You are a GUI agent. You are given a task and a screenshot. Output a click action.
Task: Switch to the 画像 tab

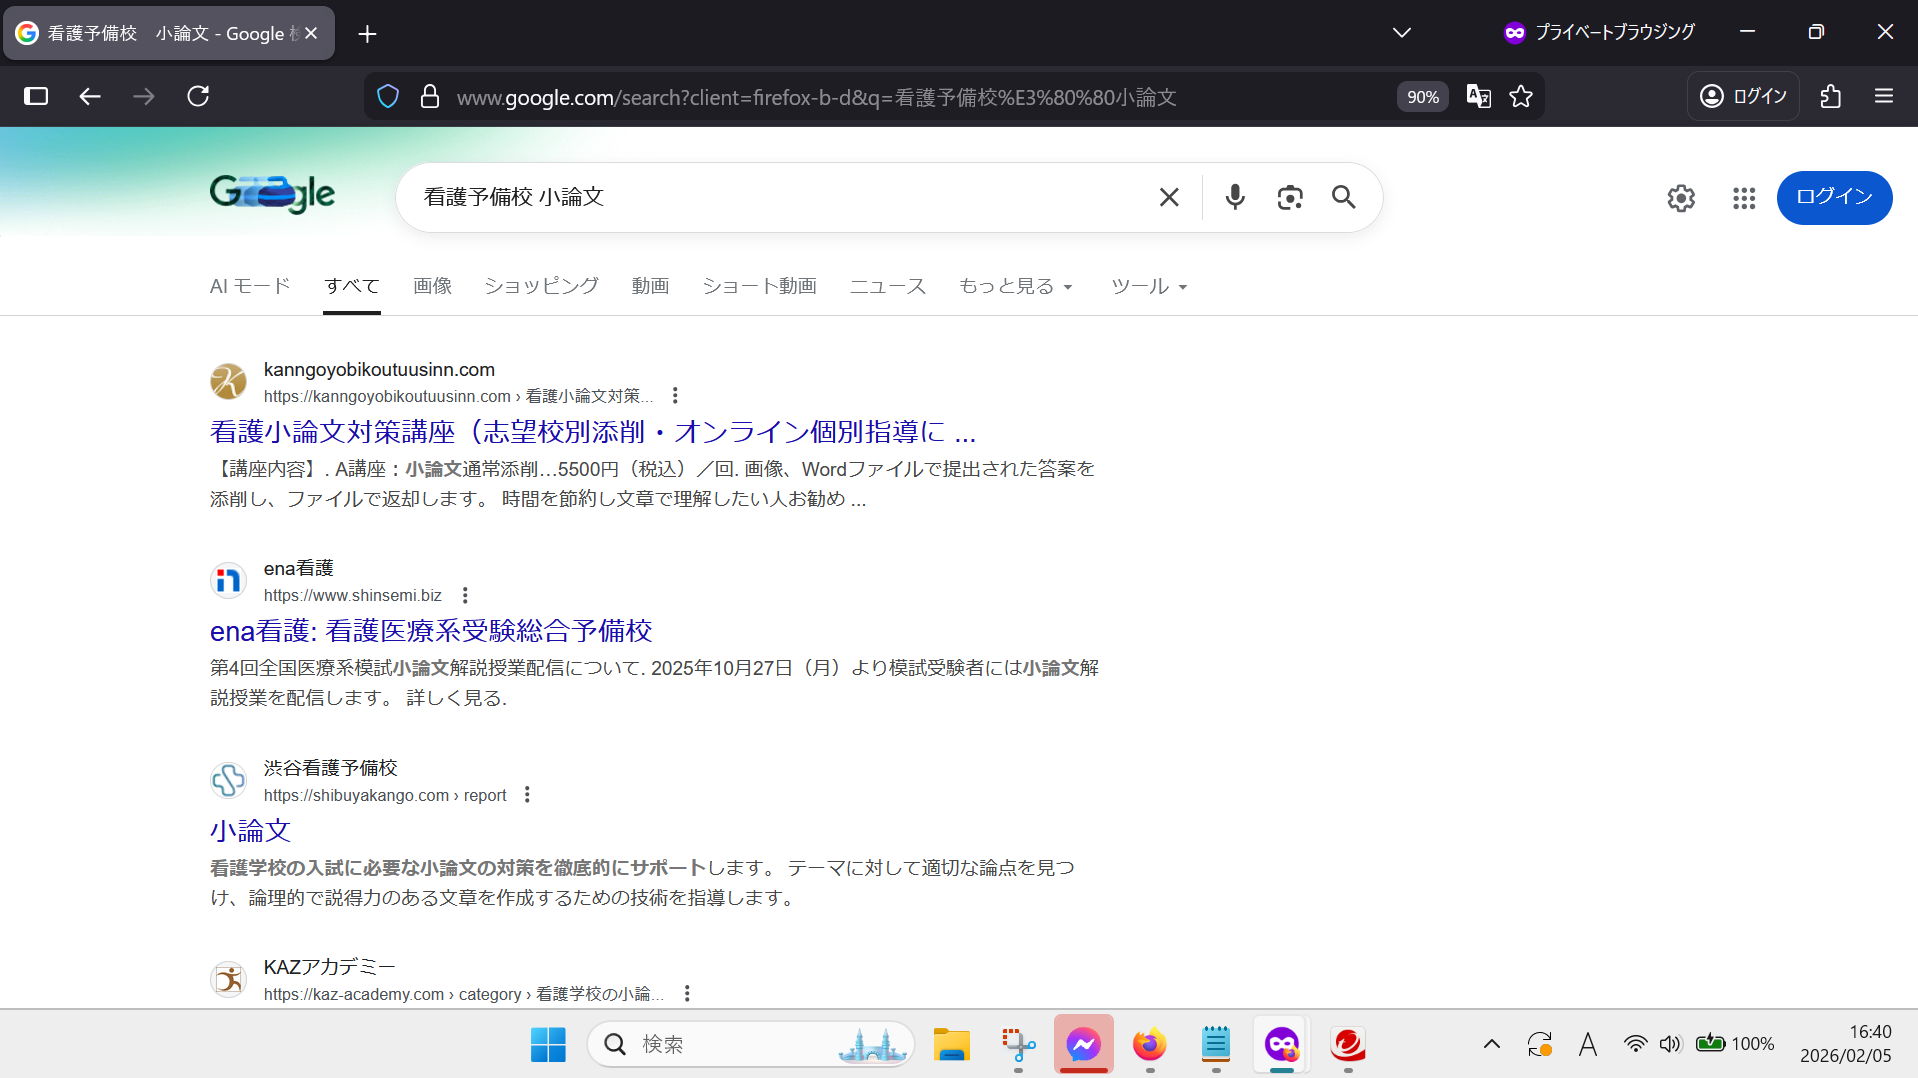pyautogui.click(x=432, y=287)
